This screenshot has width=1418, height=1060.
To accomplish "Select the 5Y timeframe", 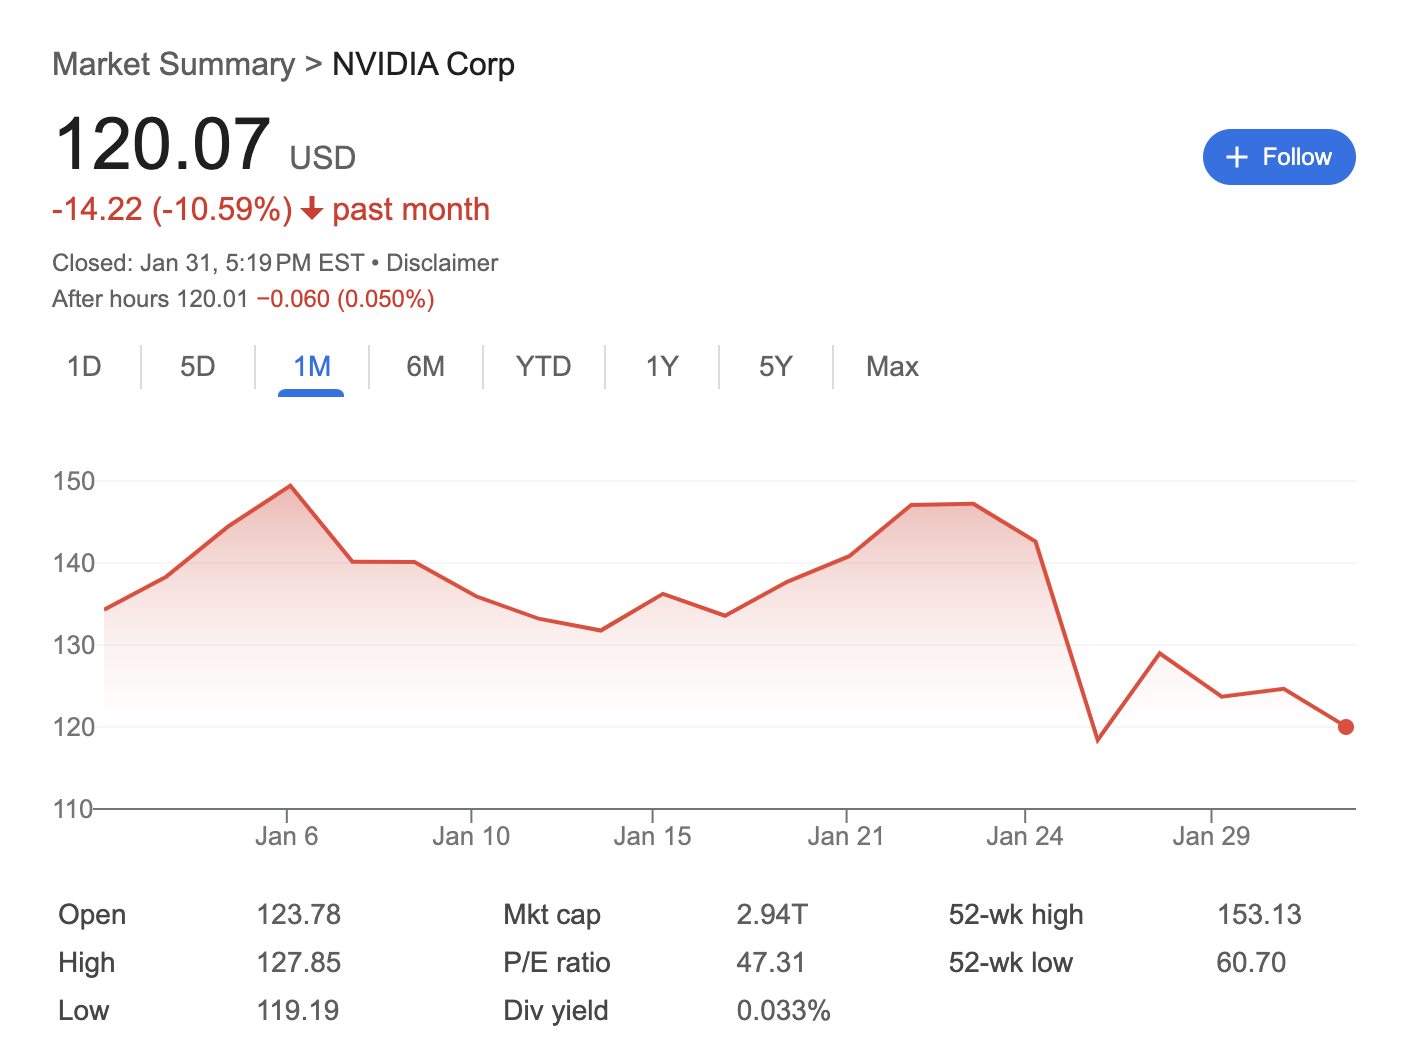I will pos(774,366).
